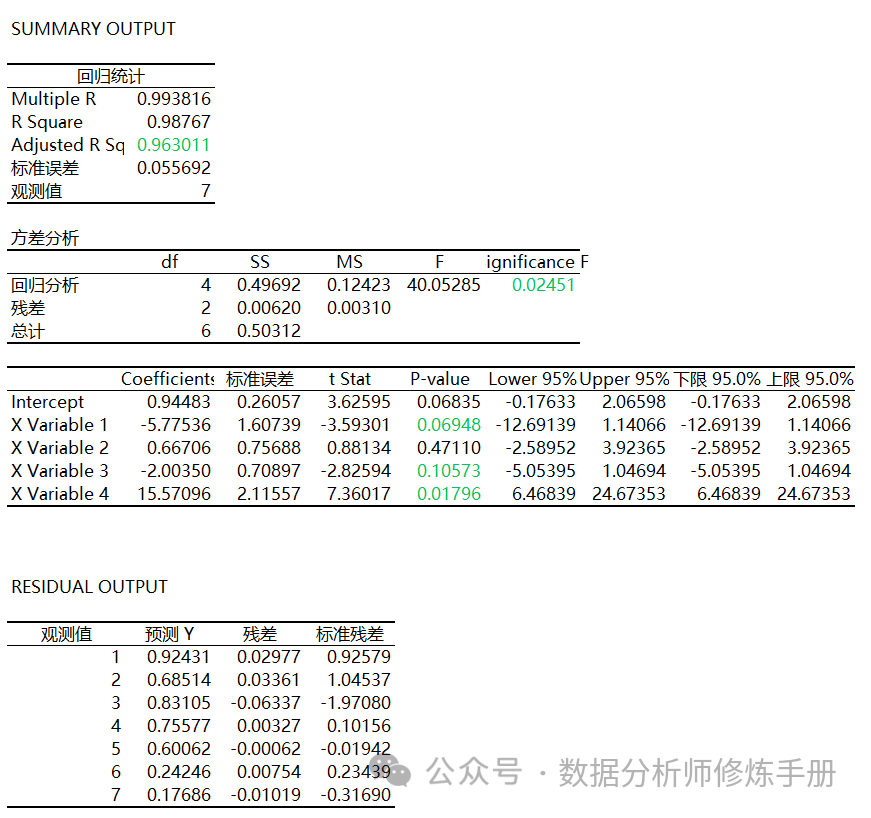This screenshot has width=871, height=818.
Task: Click the Significance F value 0.02451
Action: [x=543, y=285]
